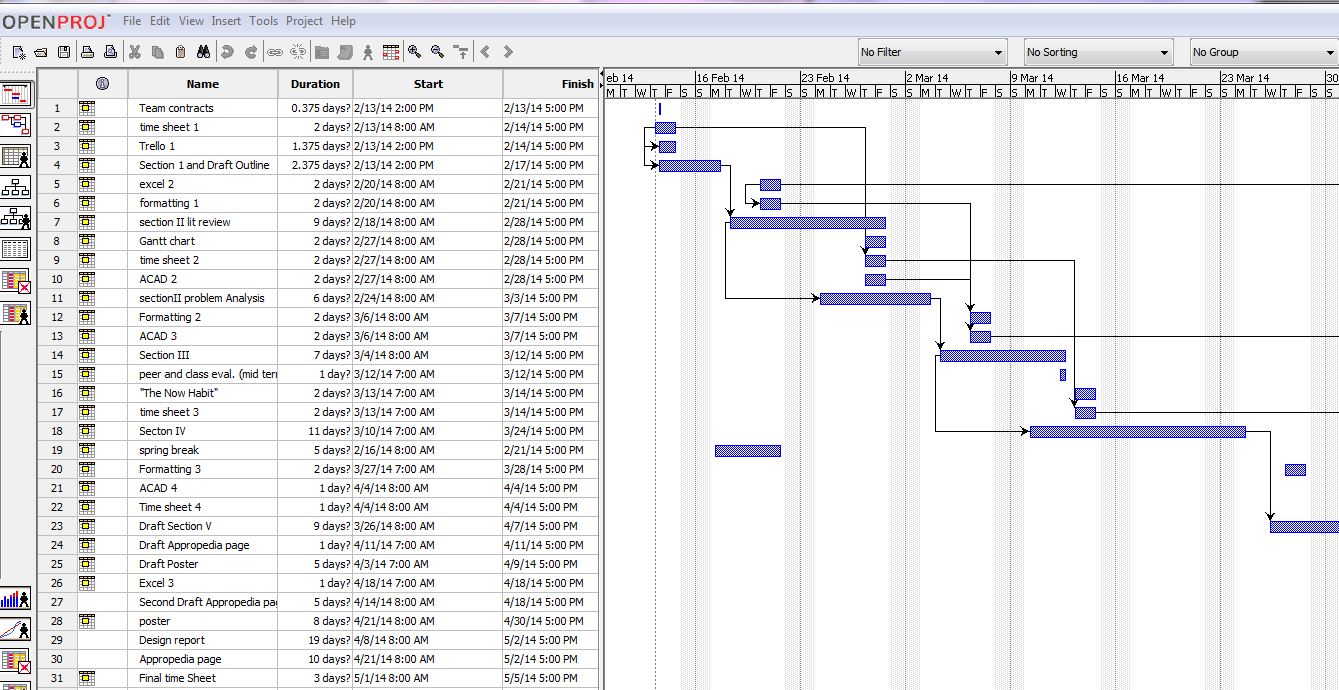Viewport: 1339px width, 690px height.
Task: Click the Link tasks chain icon
Action: (x=274, y=52)
